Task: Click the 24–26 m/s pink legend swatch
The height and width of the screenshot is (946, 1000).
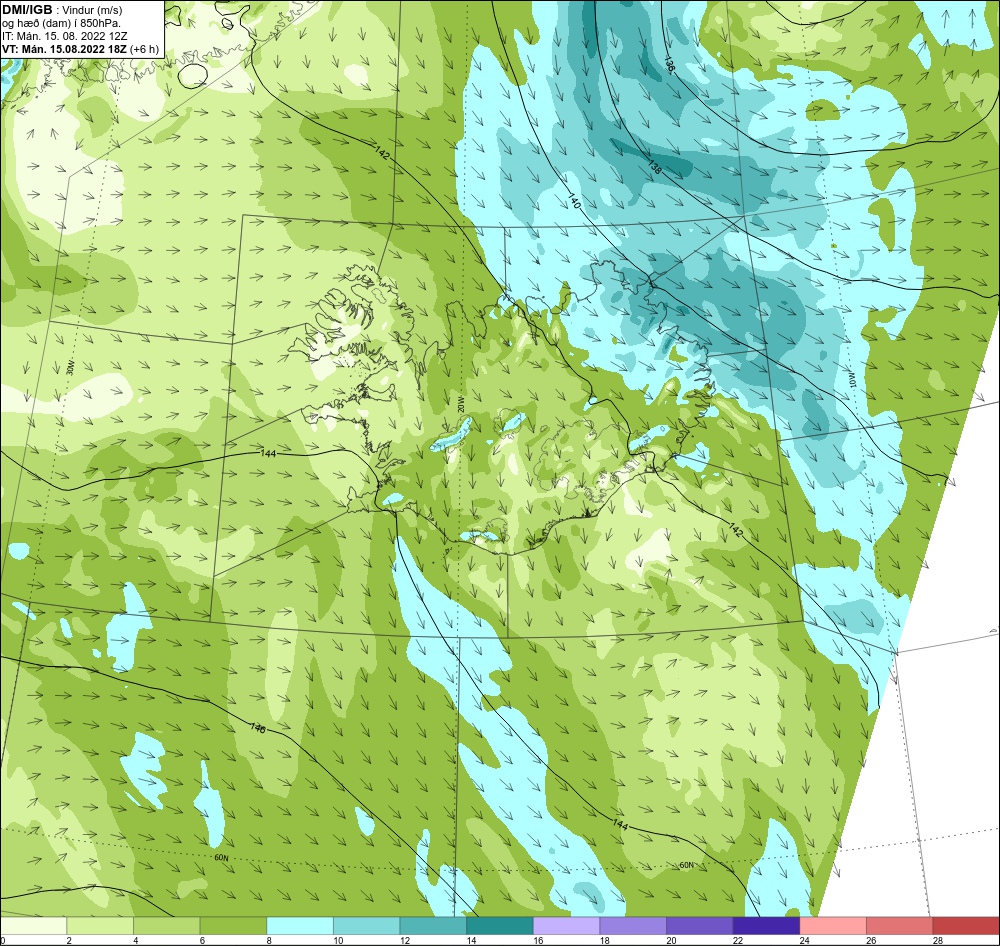Action: [x=833, y=926]
